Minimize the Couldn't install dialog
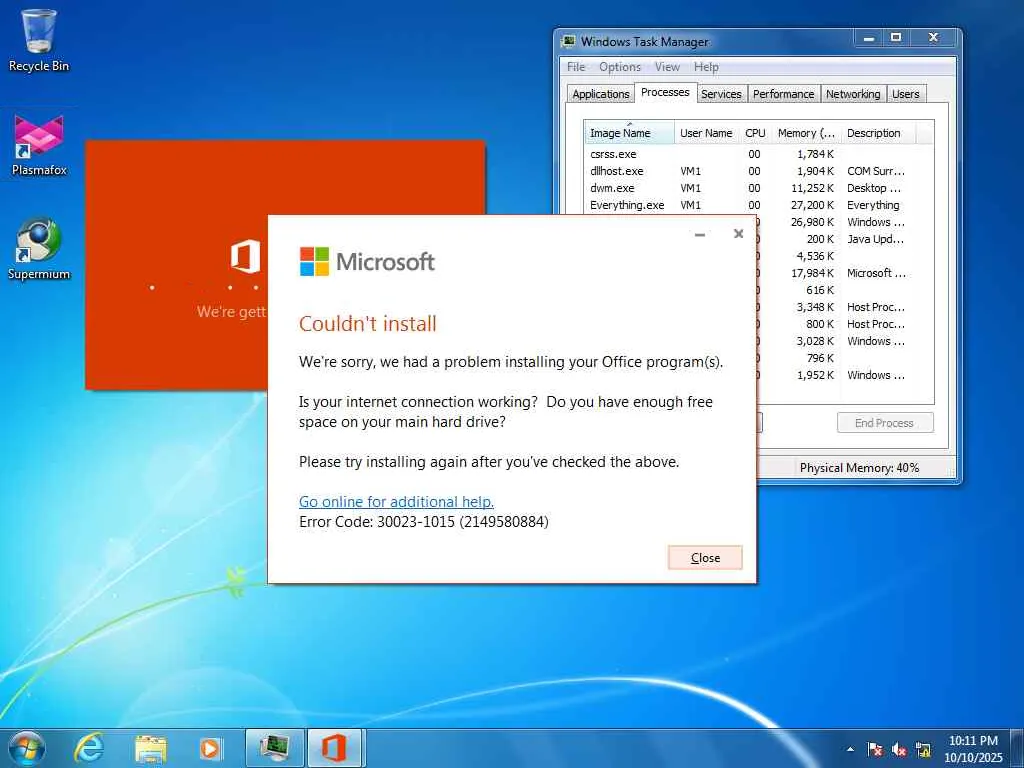This screenshot has height=768, width=1024. pyautogui.click(x=700, y=234)
